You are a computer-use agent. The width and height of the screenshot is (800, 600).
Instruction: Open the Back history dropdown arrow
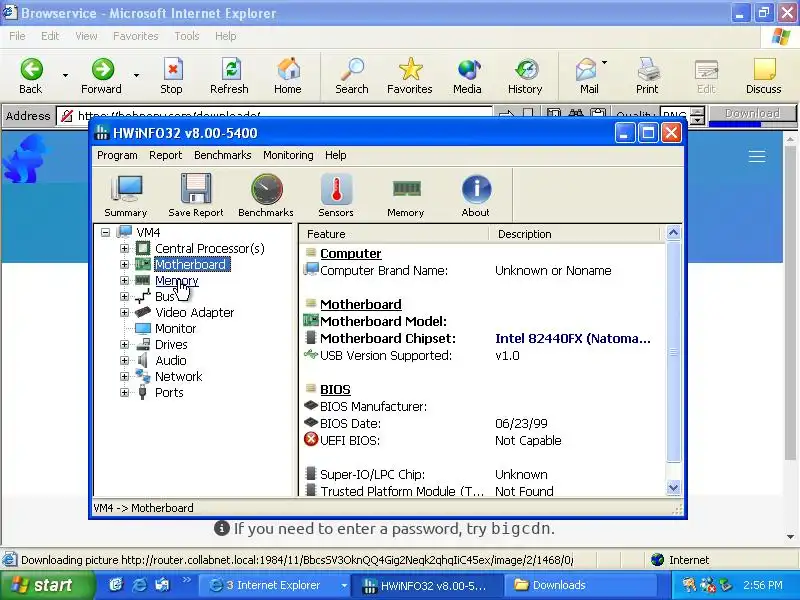tap(65, 76)
